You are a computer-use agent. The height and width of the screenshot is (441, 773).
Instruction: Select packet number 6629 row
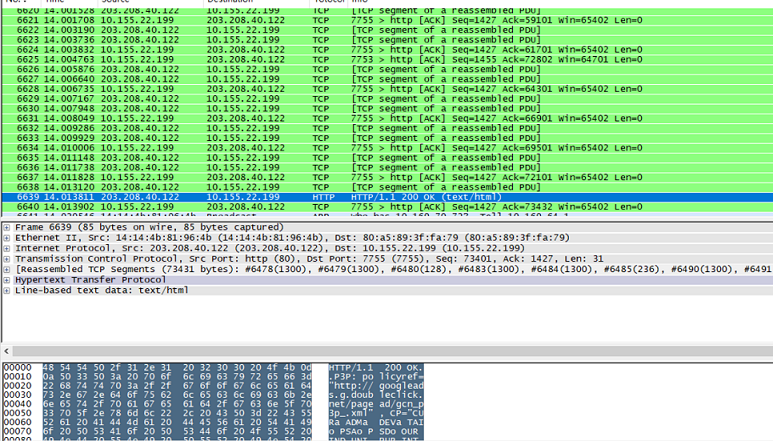[x=387, y=99]
